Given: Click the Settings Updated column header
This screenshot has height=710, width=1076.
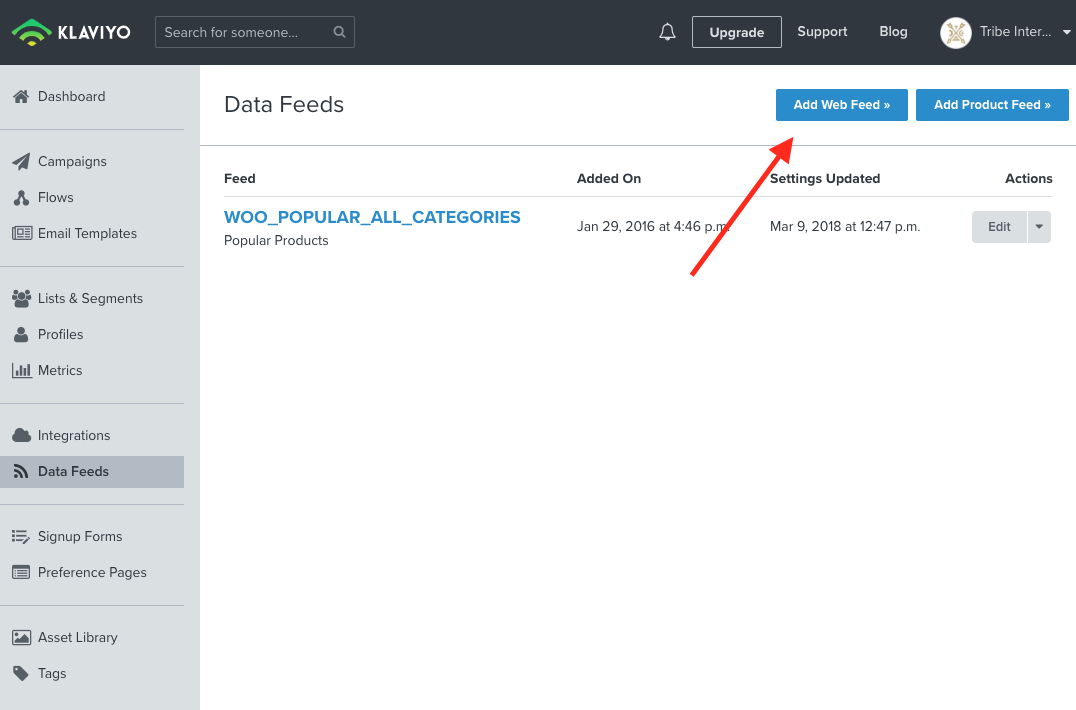Looking at the screenshot, I should coord(825,178).
